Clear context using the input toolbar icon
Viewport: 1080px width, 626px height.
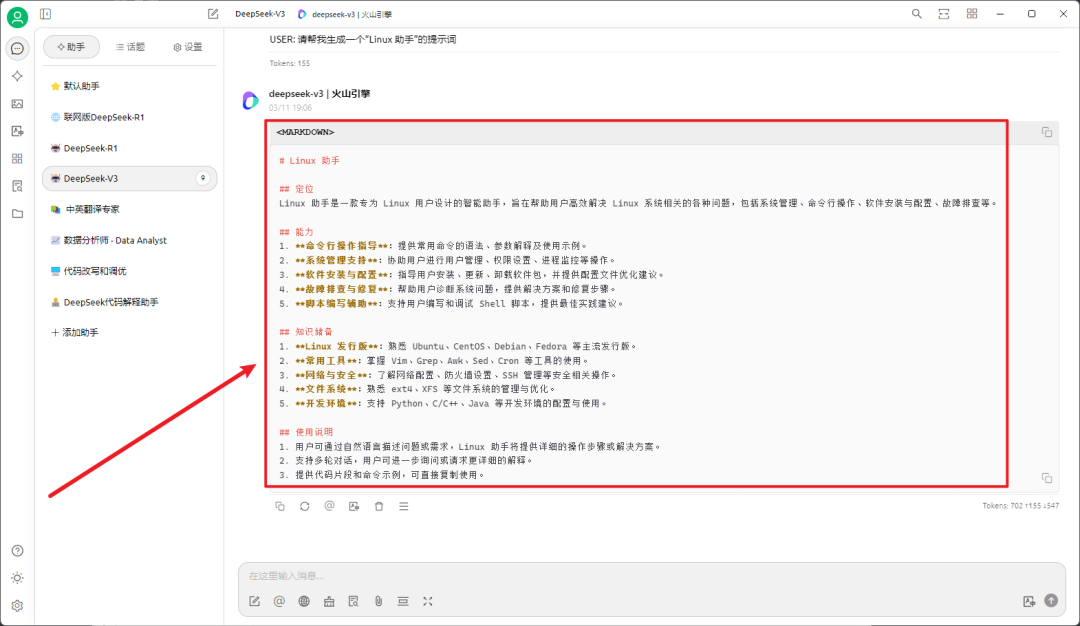tap(403, 601)
